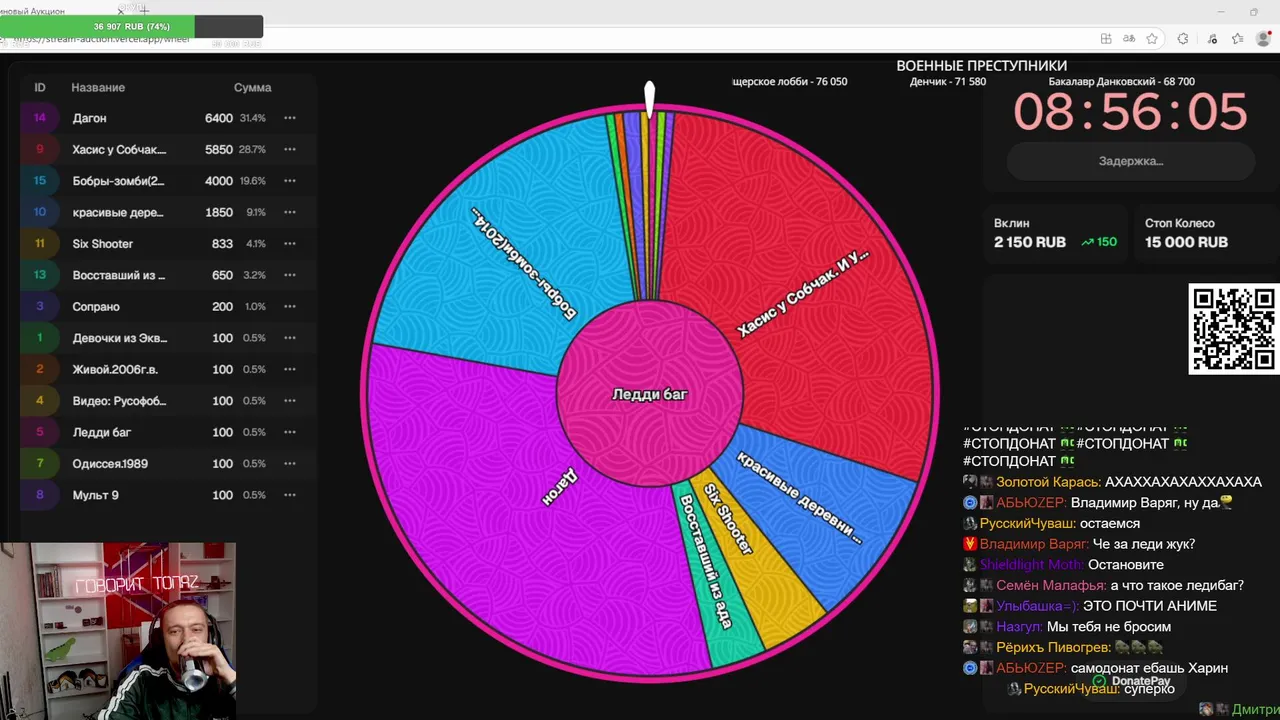Viewport: 1280px width, 720px height.
Task: Click Денчик - 71 580 leaderboard entry
Action: (948, 82)
